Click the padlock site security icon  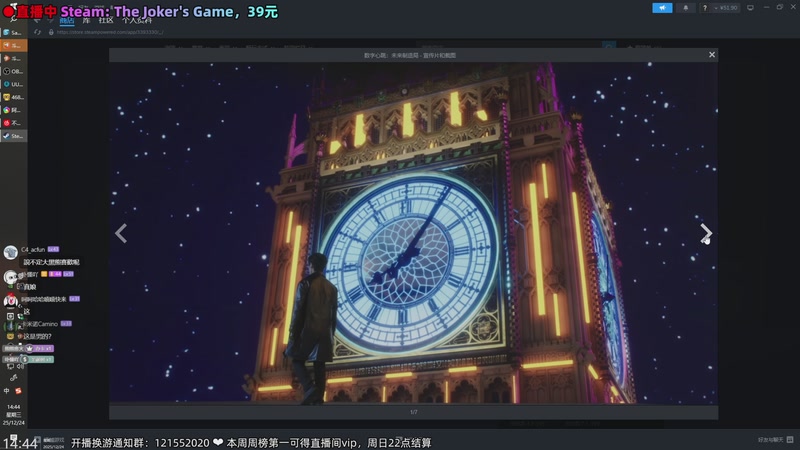[x=51, y=32]
